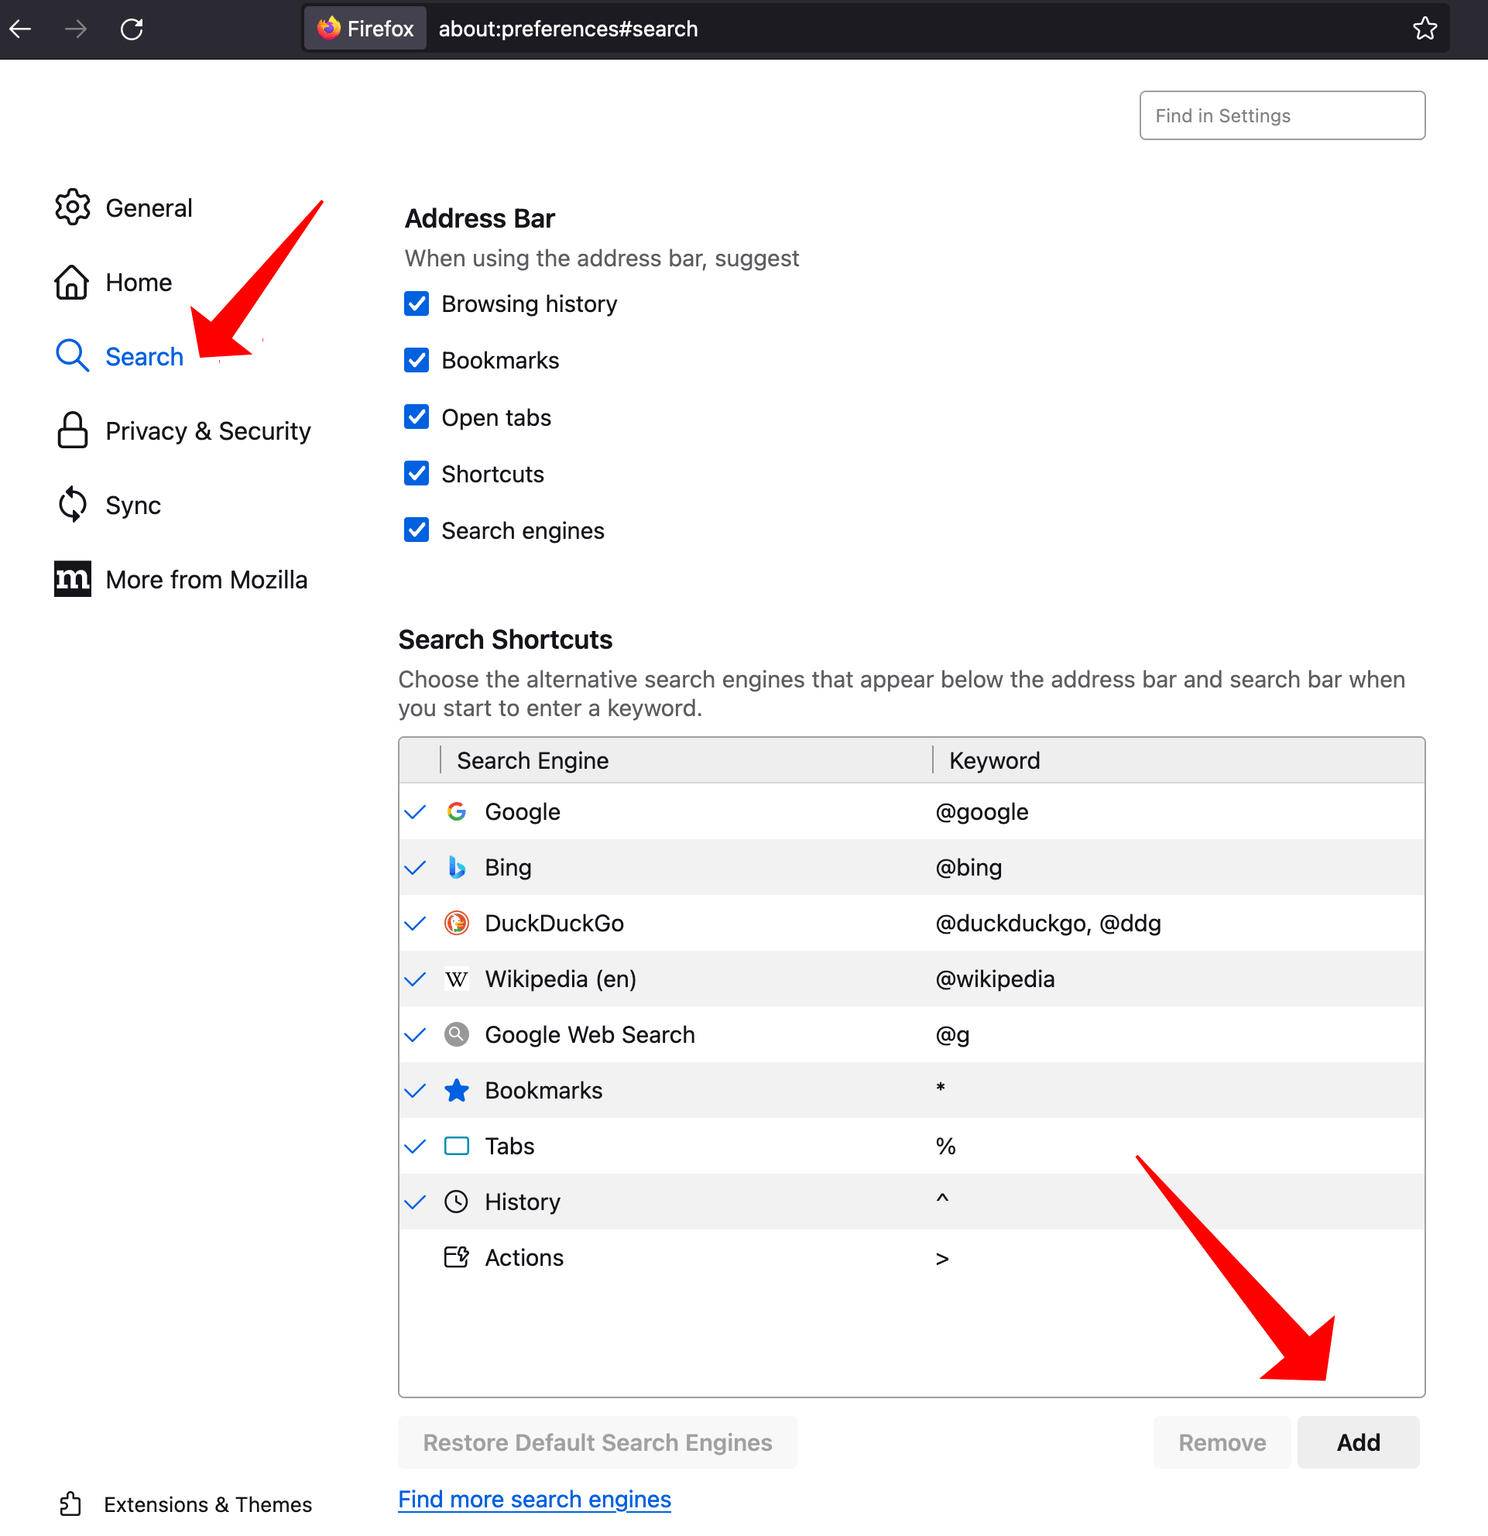Screen dimensions: 1488x1536
Task: Reload the page with the refresh icon
Action: [x=131, y=29]
